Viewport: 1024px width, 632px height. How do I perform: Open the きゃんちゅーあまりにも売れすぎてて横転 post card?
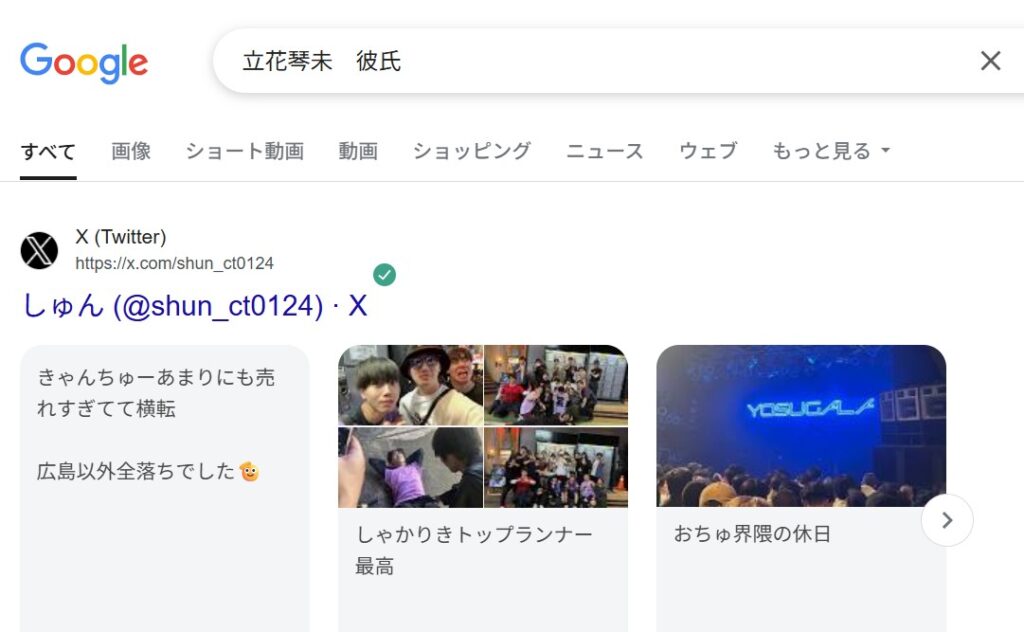tap(165, 488)
